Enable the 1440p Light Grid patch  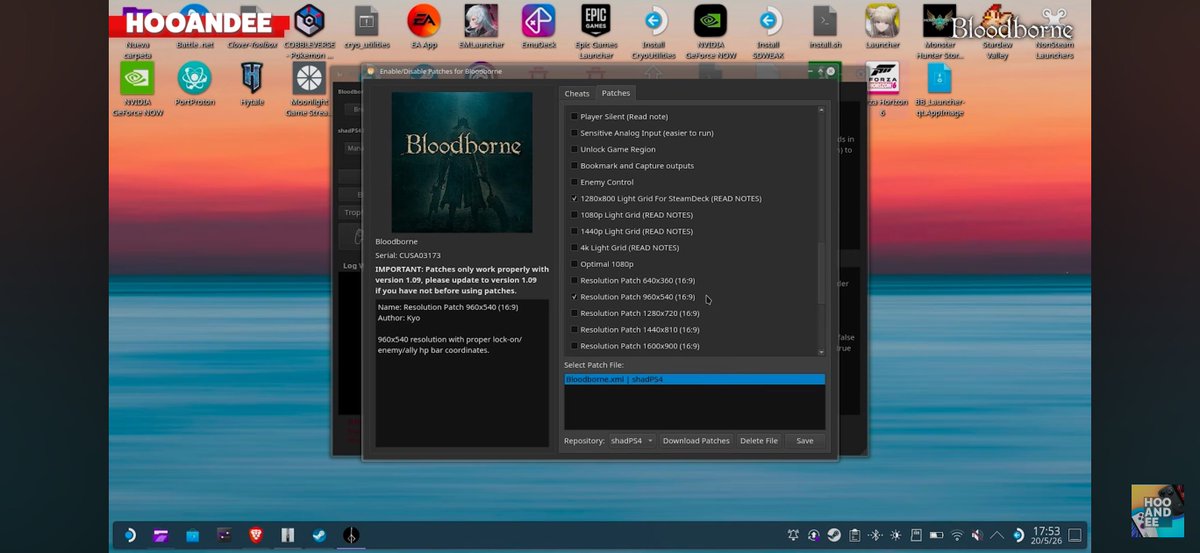(x=574, y=231)
